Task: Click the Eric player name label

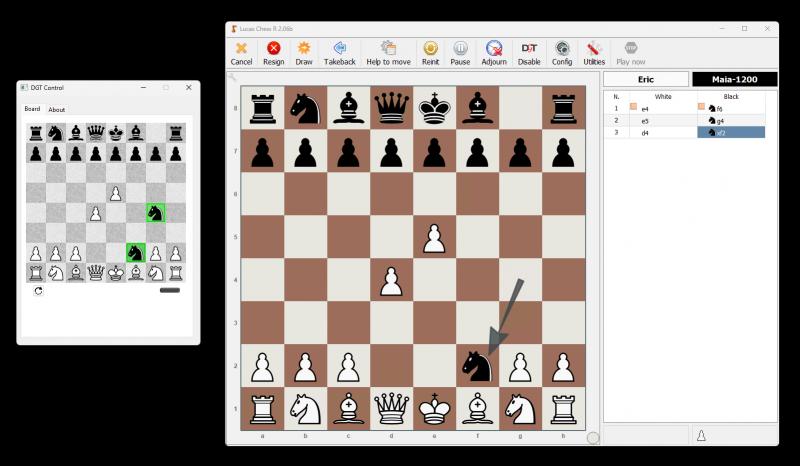Action: 646,79
